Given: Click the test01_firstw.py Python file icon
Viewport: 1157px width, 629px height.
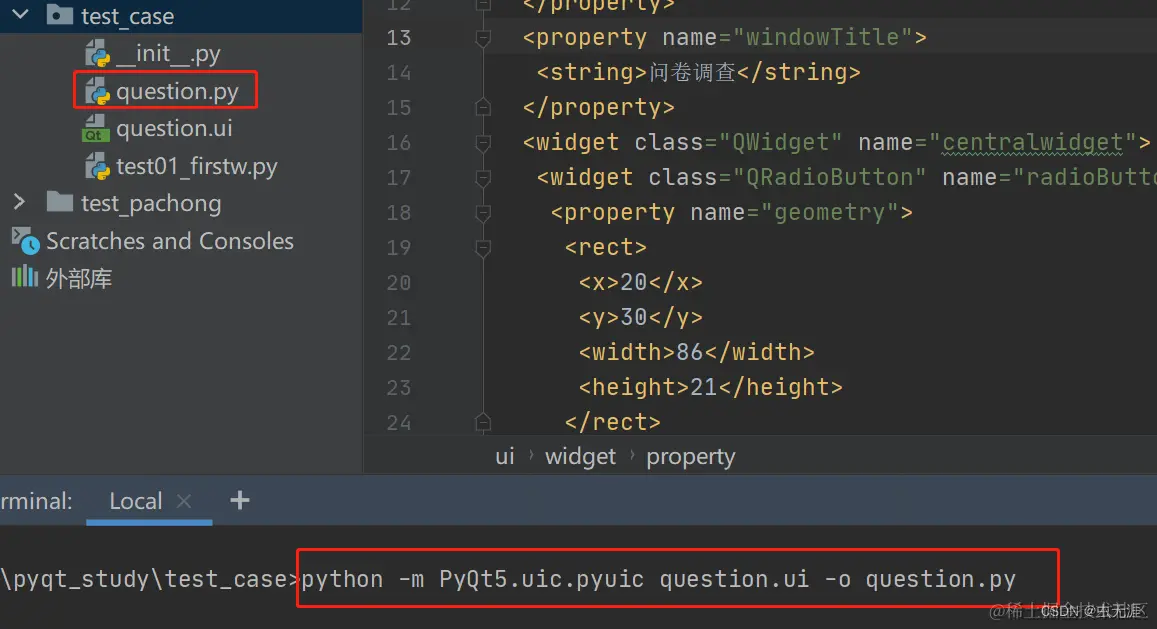Looking at the screenshot, I should point(97,166).
